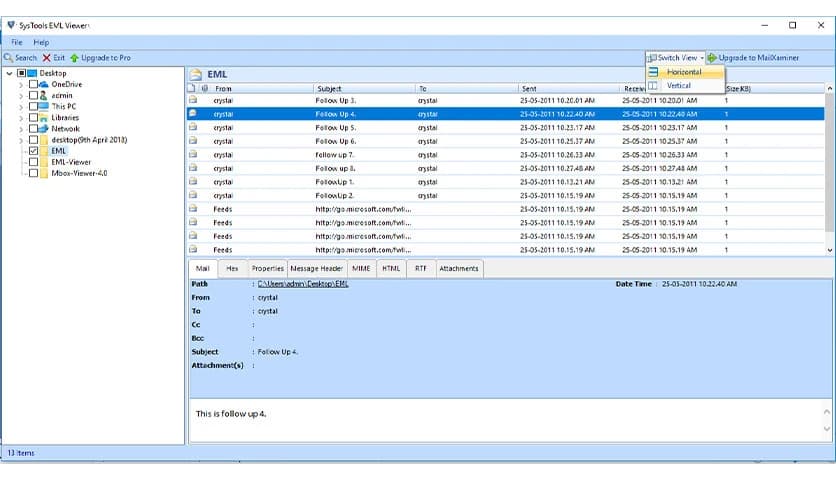Viewport: 836px width, 484px height.
Task: Click the Libraries folder icon
Action: tap(44, 117)
